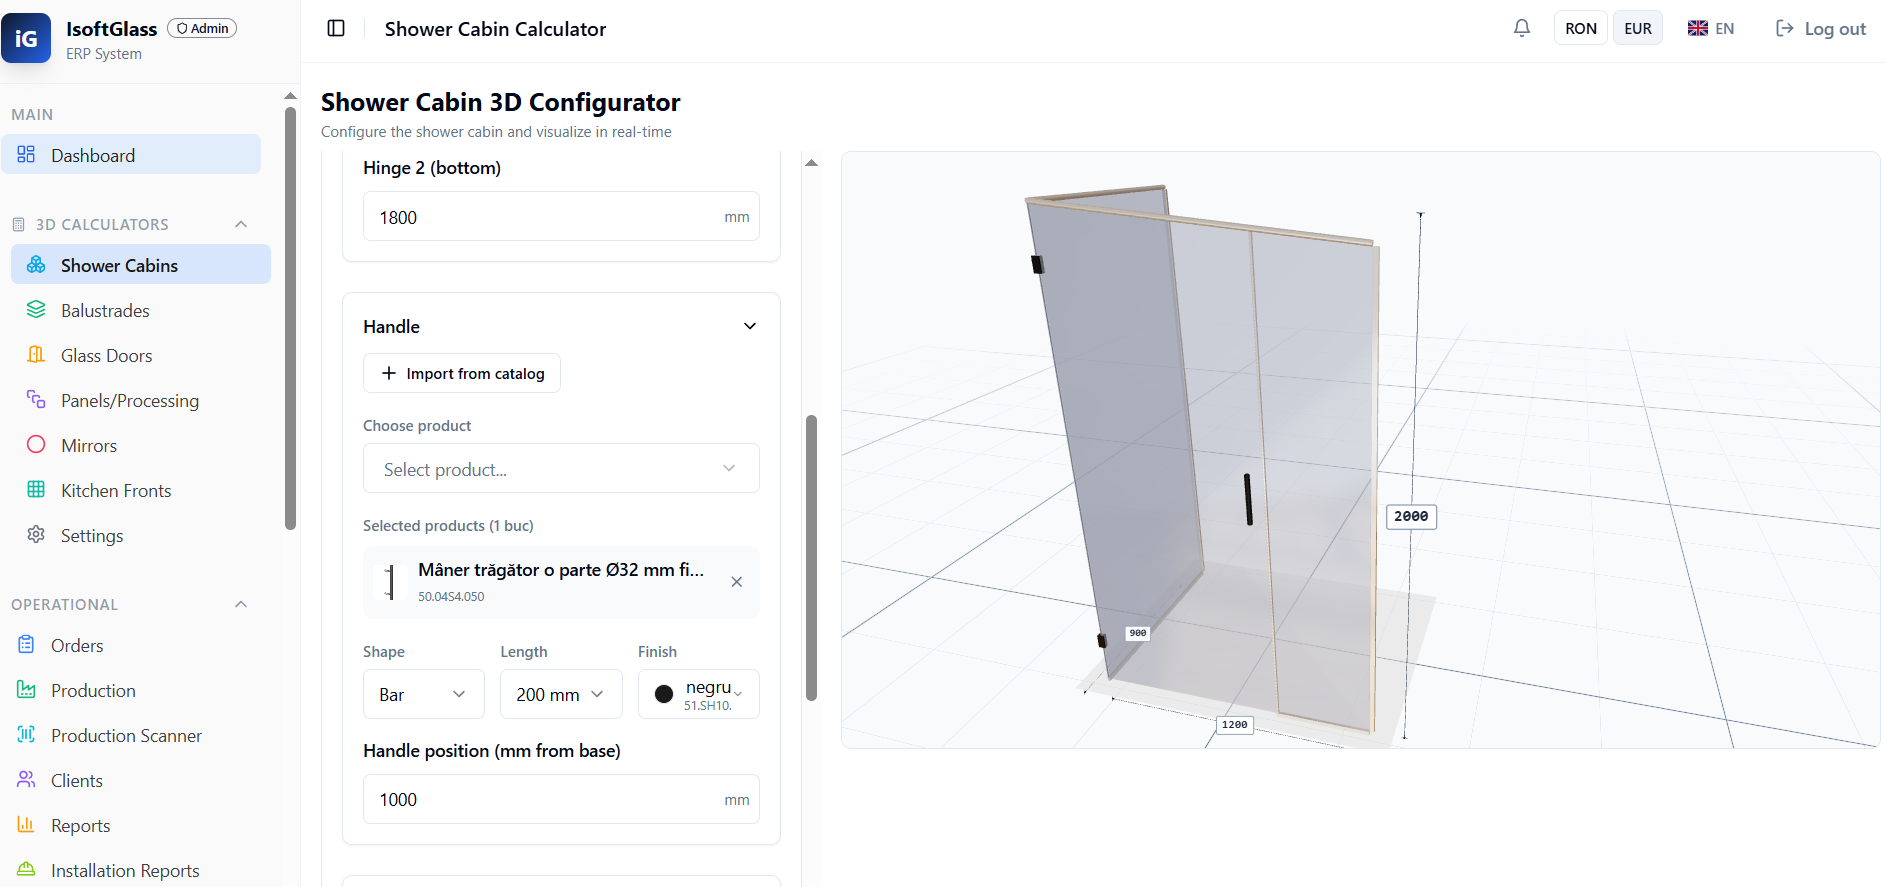Image resolution: width=1886 pixels, height=887 pixels.
Task: Open the handle Shape dropdown
Action: [423, 694]
